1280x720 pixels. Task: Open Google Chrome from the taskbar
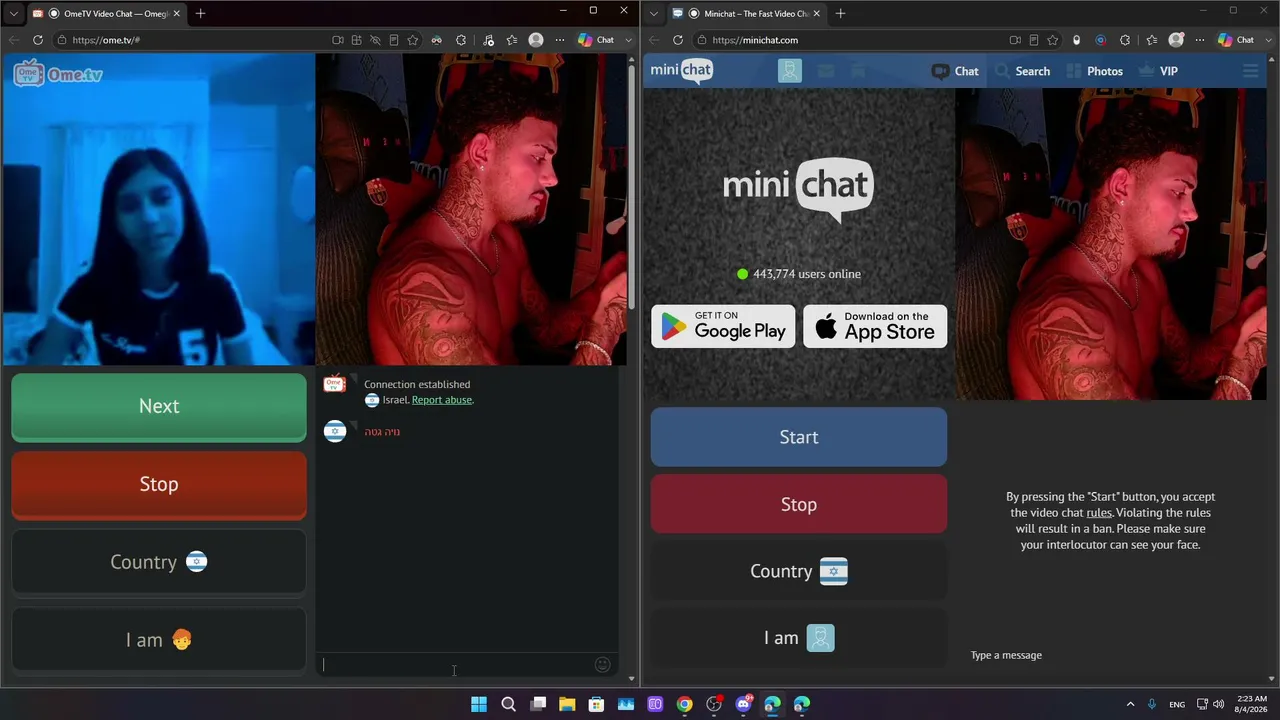click(x=684, y=704)
